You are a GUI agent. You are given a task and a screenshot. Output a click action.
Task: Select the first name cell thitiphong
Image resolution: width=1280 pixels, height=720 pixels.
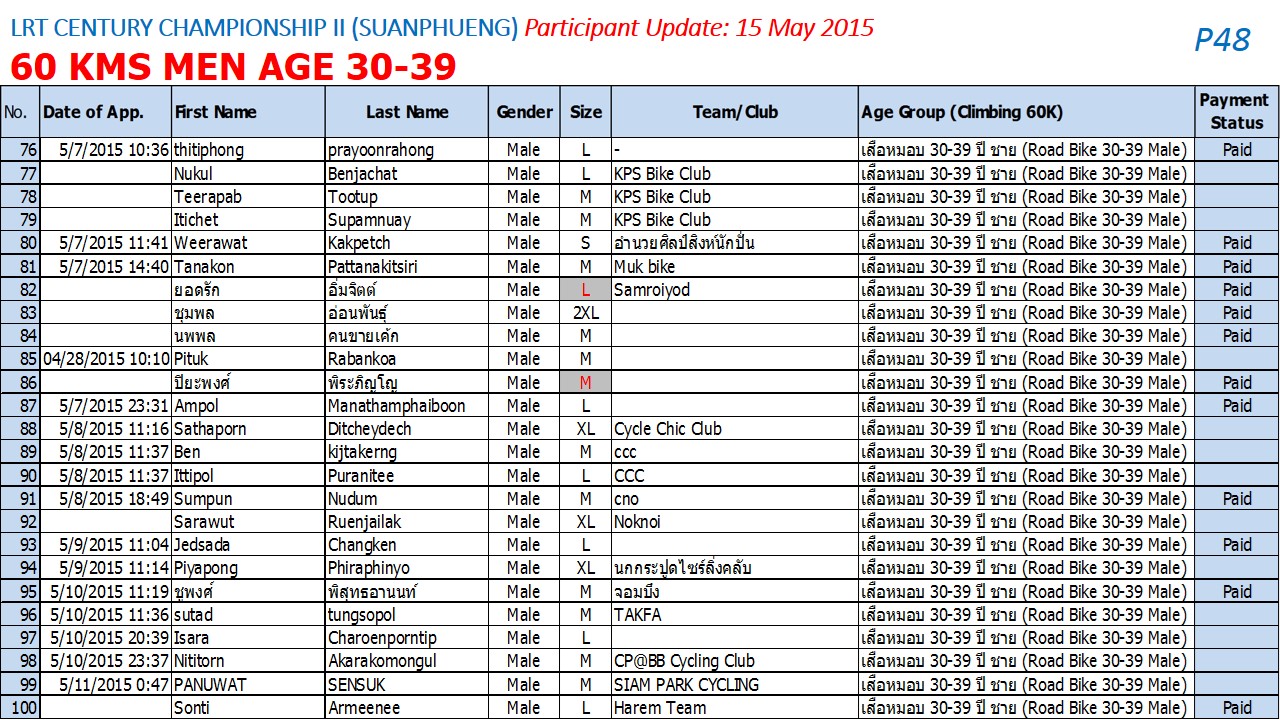tap(249, 150)
